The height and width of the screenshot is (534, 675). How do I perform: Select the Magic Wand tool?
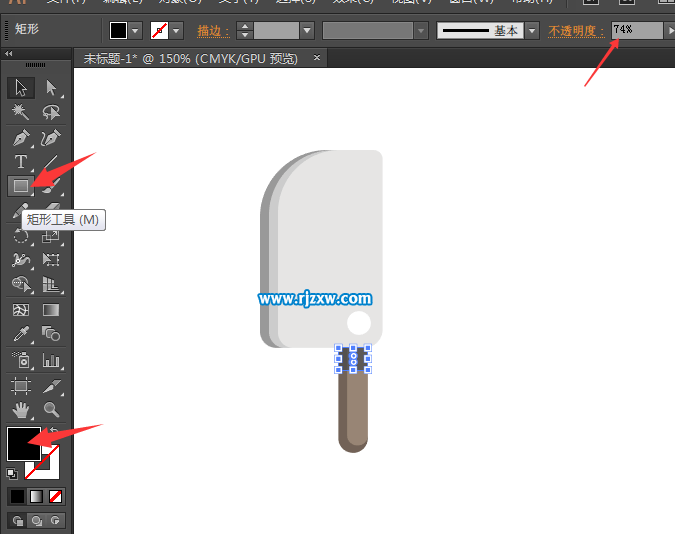point(20,113)
